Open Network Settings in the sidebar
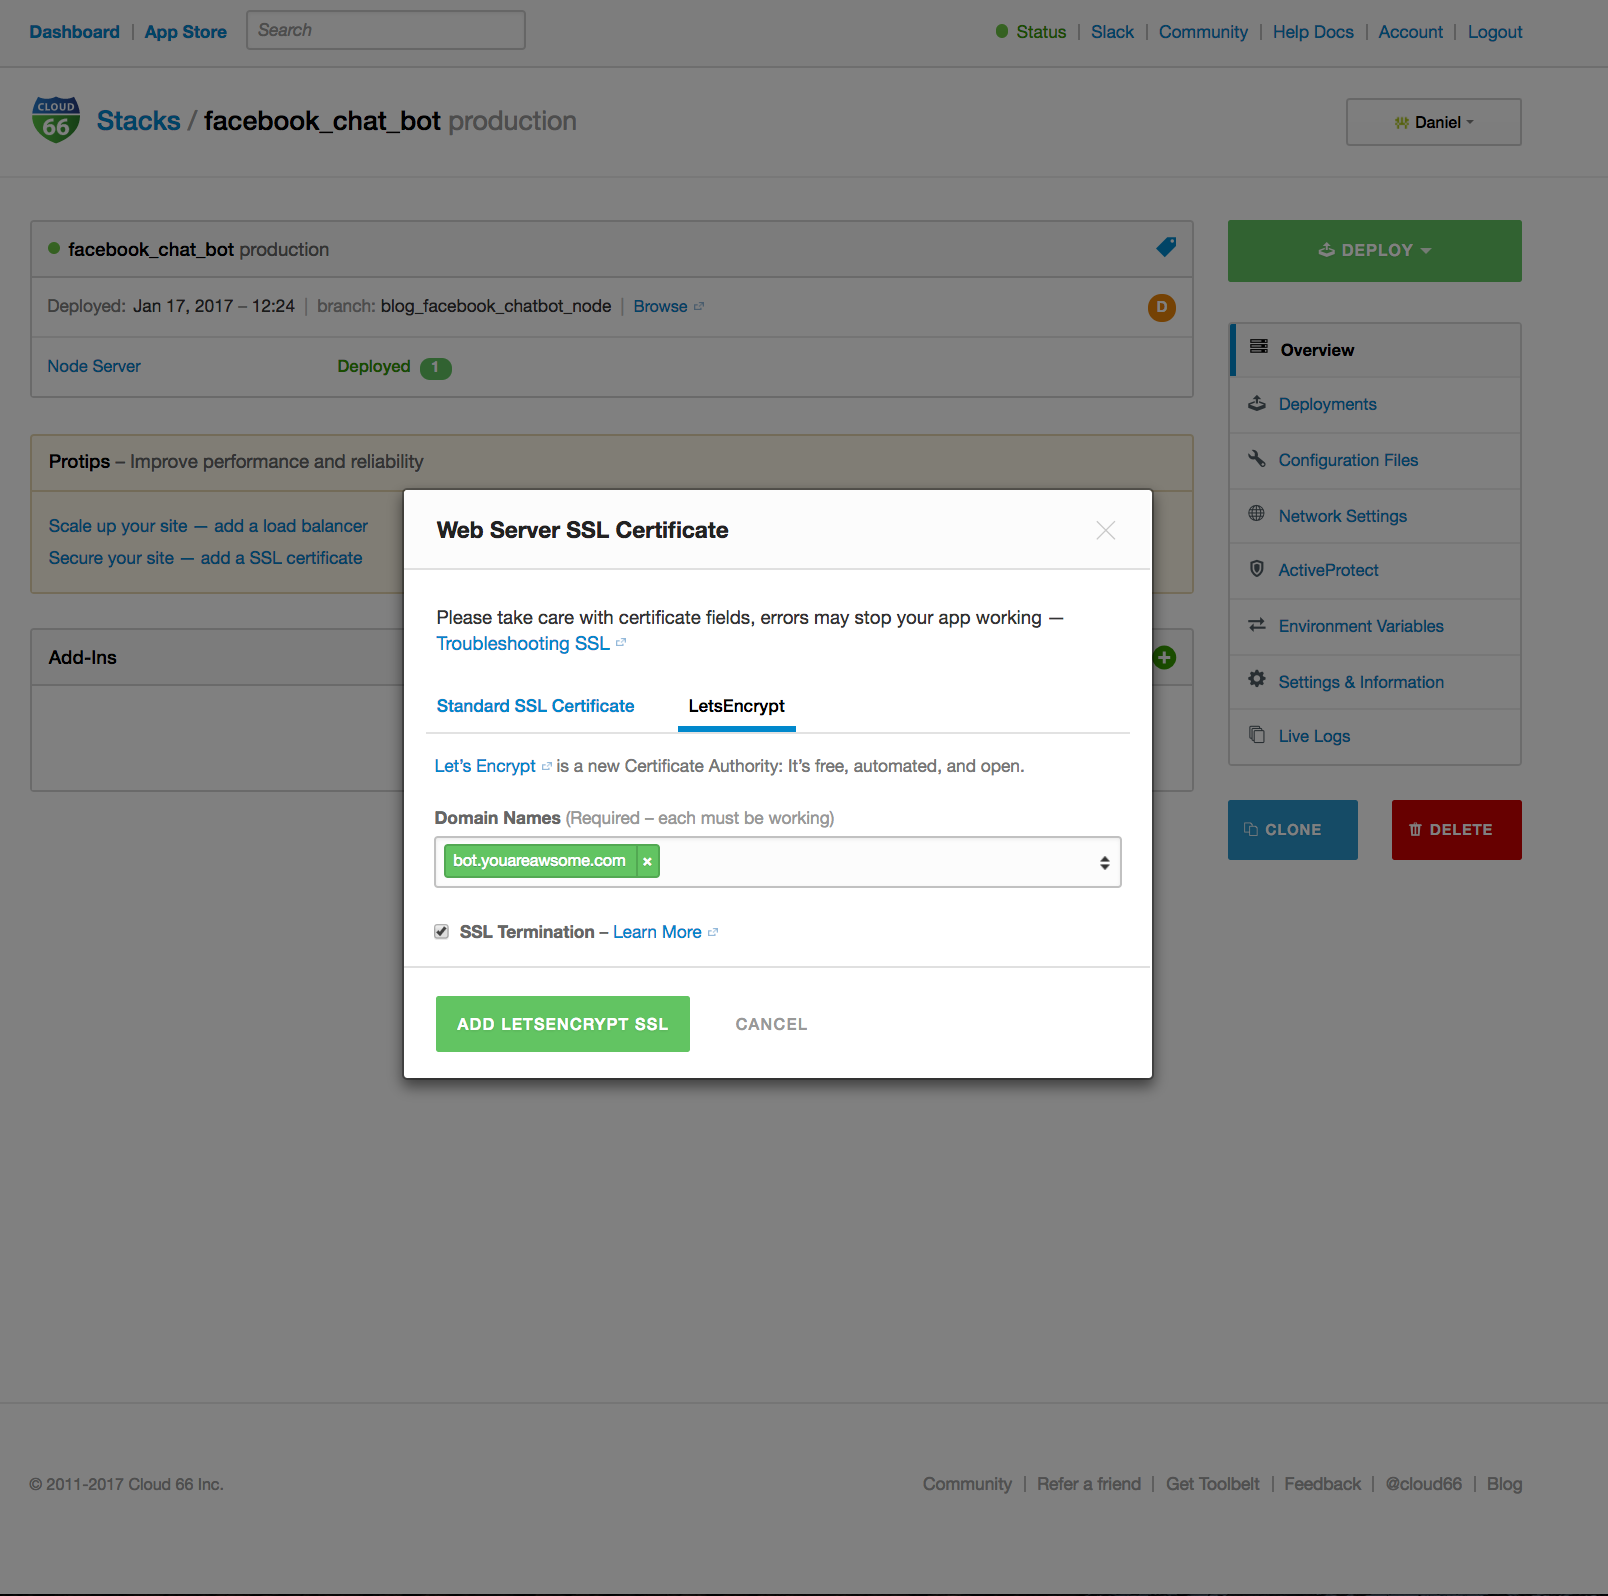Image resolution: width=1608 pixels, height=1596 pixels. (x=1376, y=516)
